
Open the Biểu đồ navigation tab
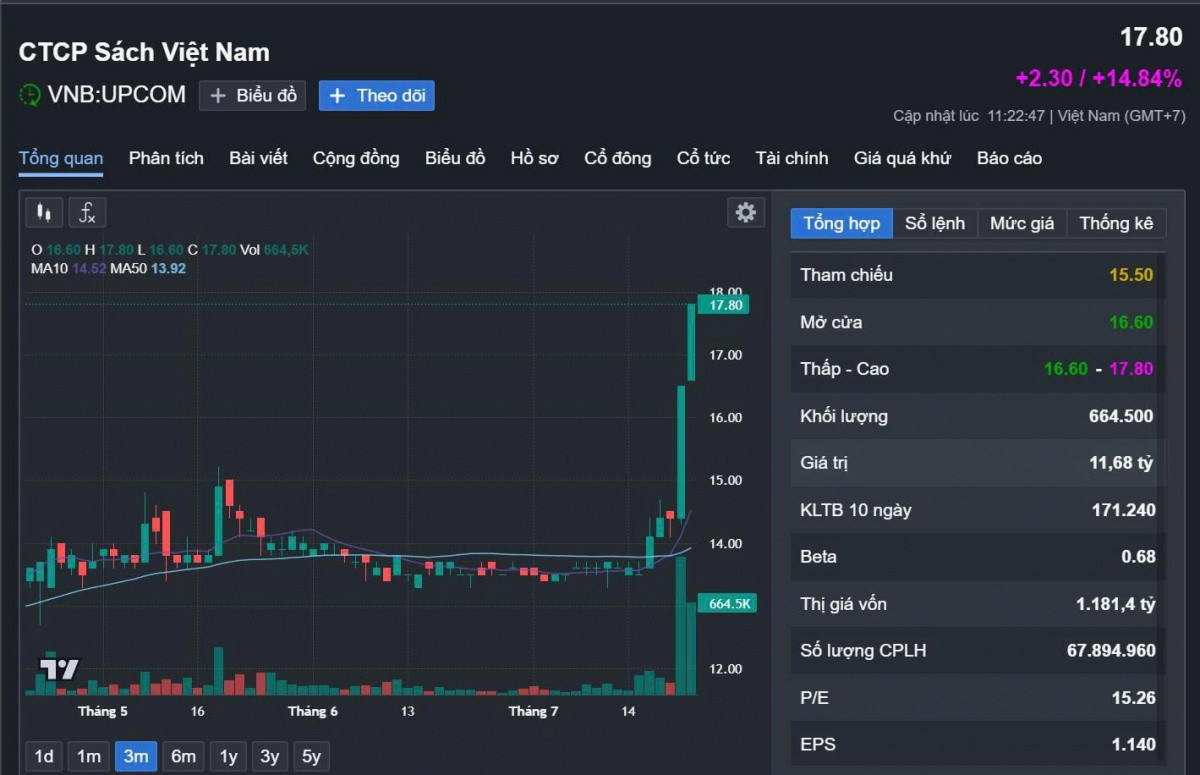click(455, 158)
